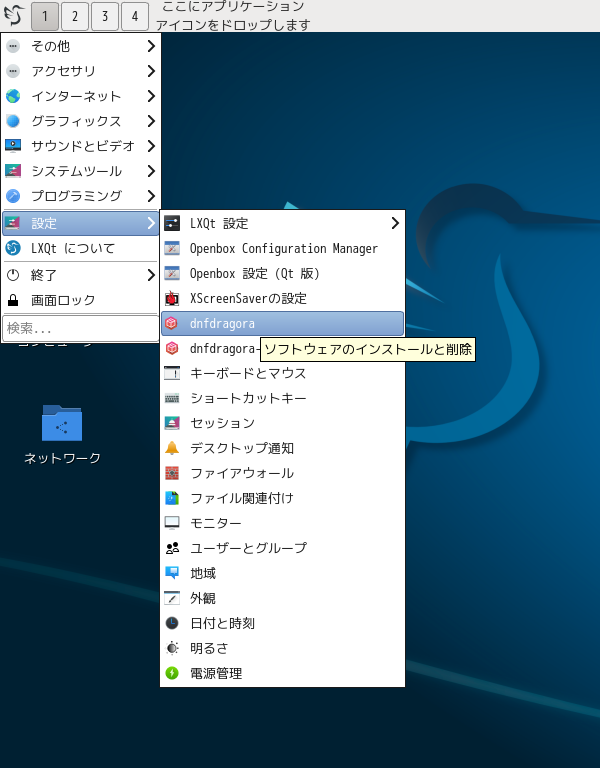Image resolution: width=600 pixels, height=768 pixels.
Task: Click the LXQt bird main menu icon
Action: tap(14, 15)
